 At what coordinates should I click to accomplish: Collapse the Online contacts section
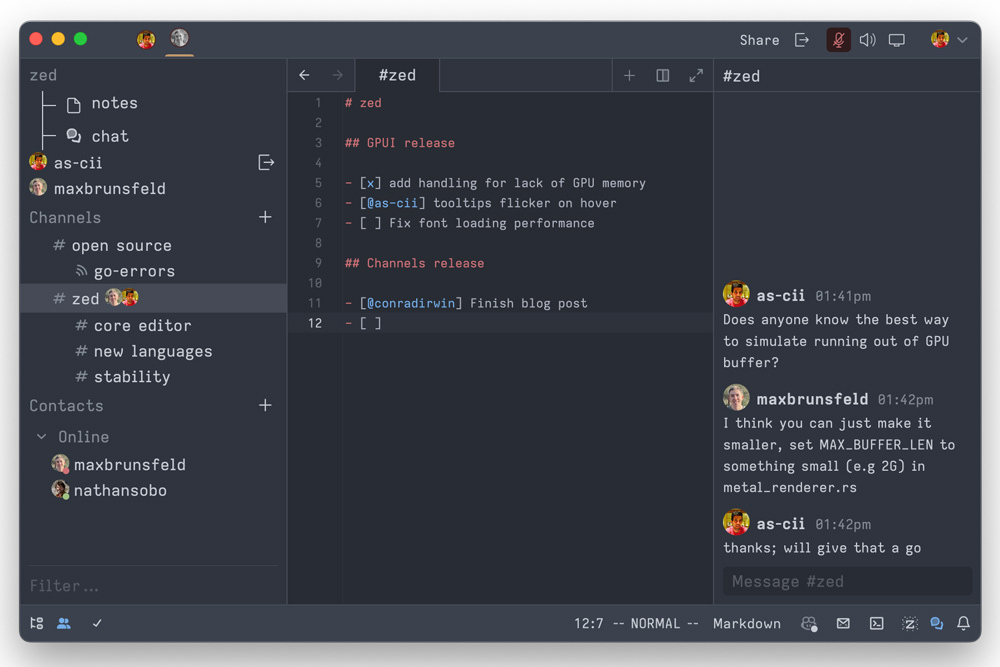pyautogui.click(x=42, y=437)
